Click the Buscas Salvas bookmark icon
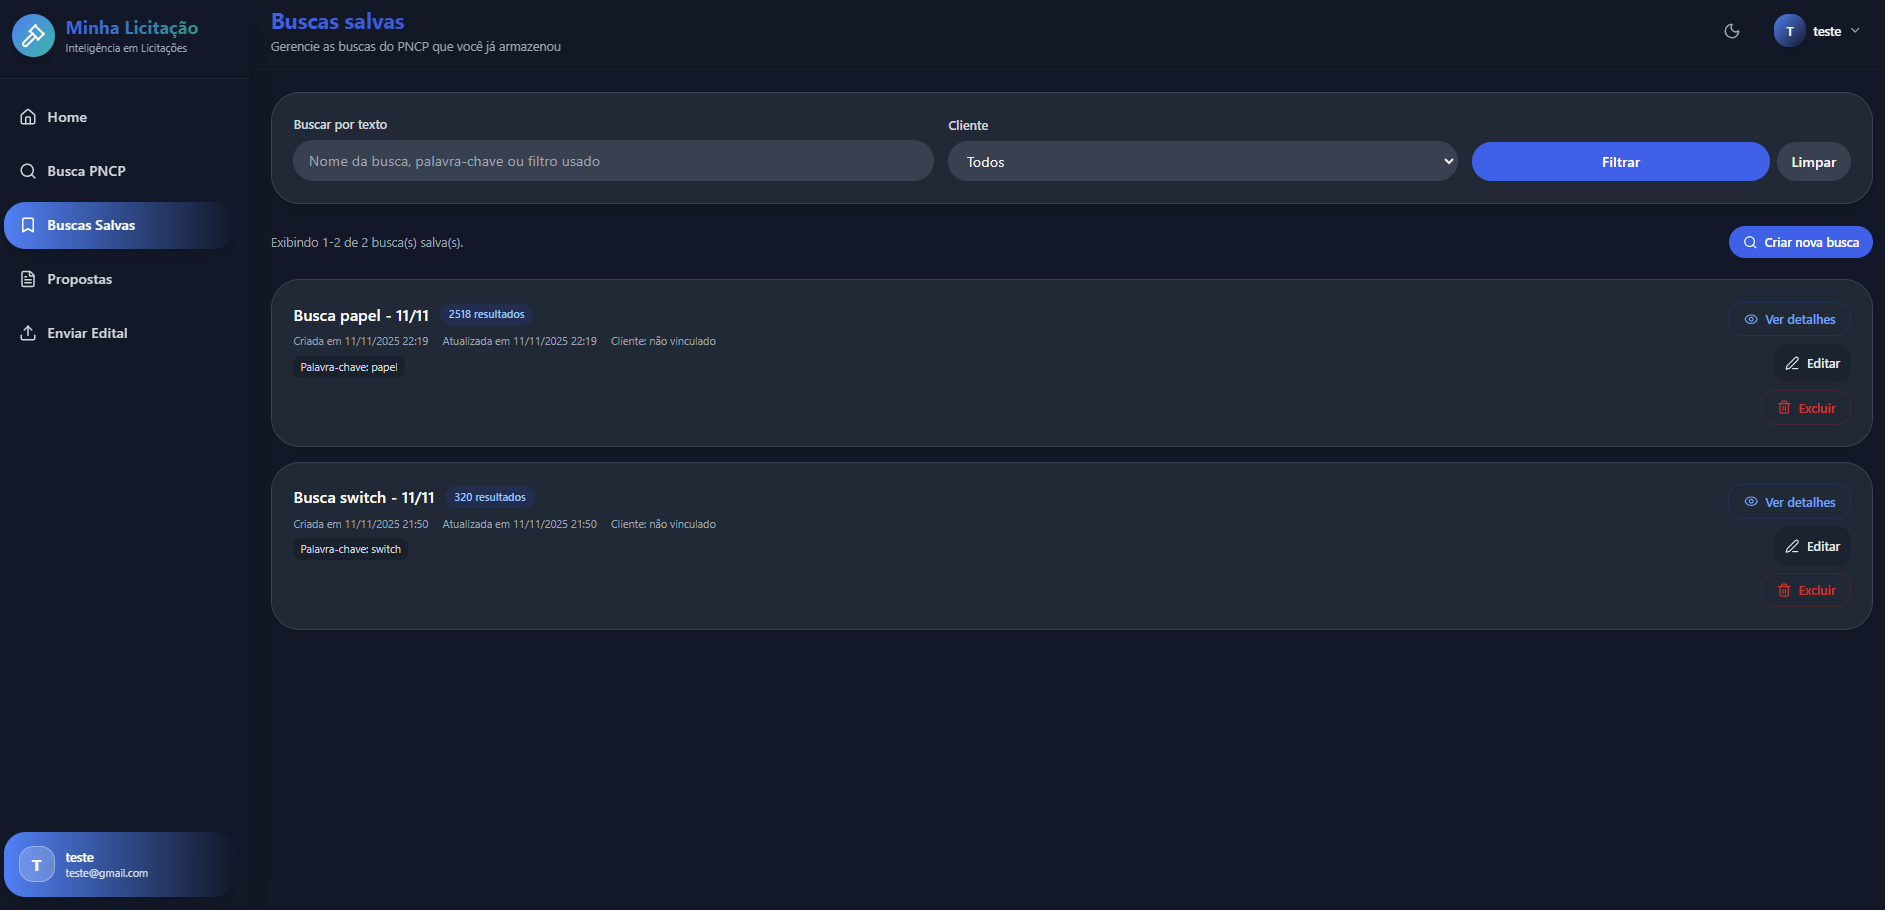This screenshot has height=910, width=1885. (28, 225)
